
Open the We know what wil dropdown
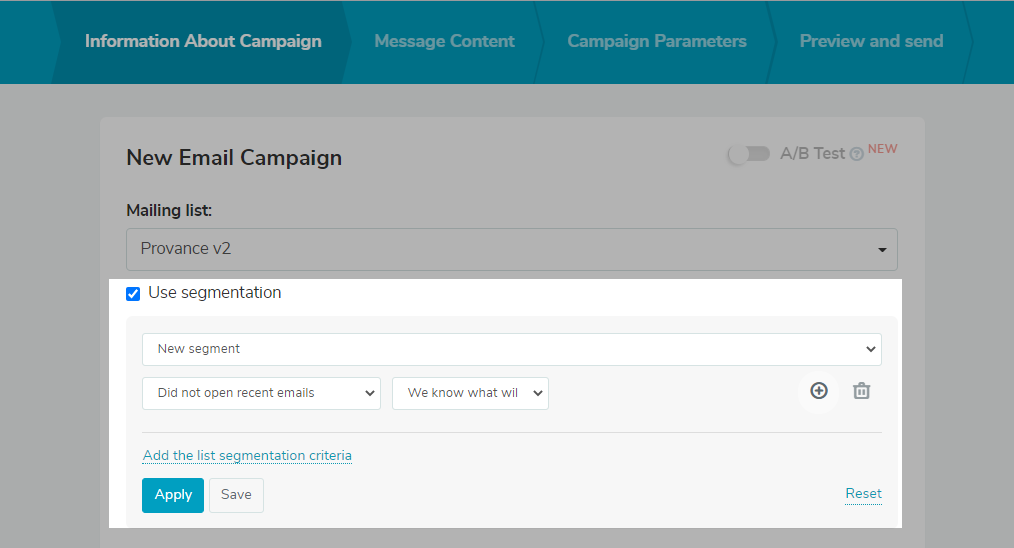pos(470,393)
